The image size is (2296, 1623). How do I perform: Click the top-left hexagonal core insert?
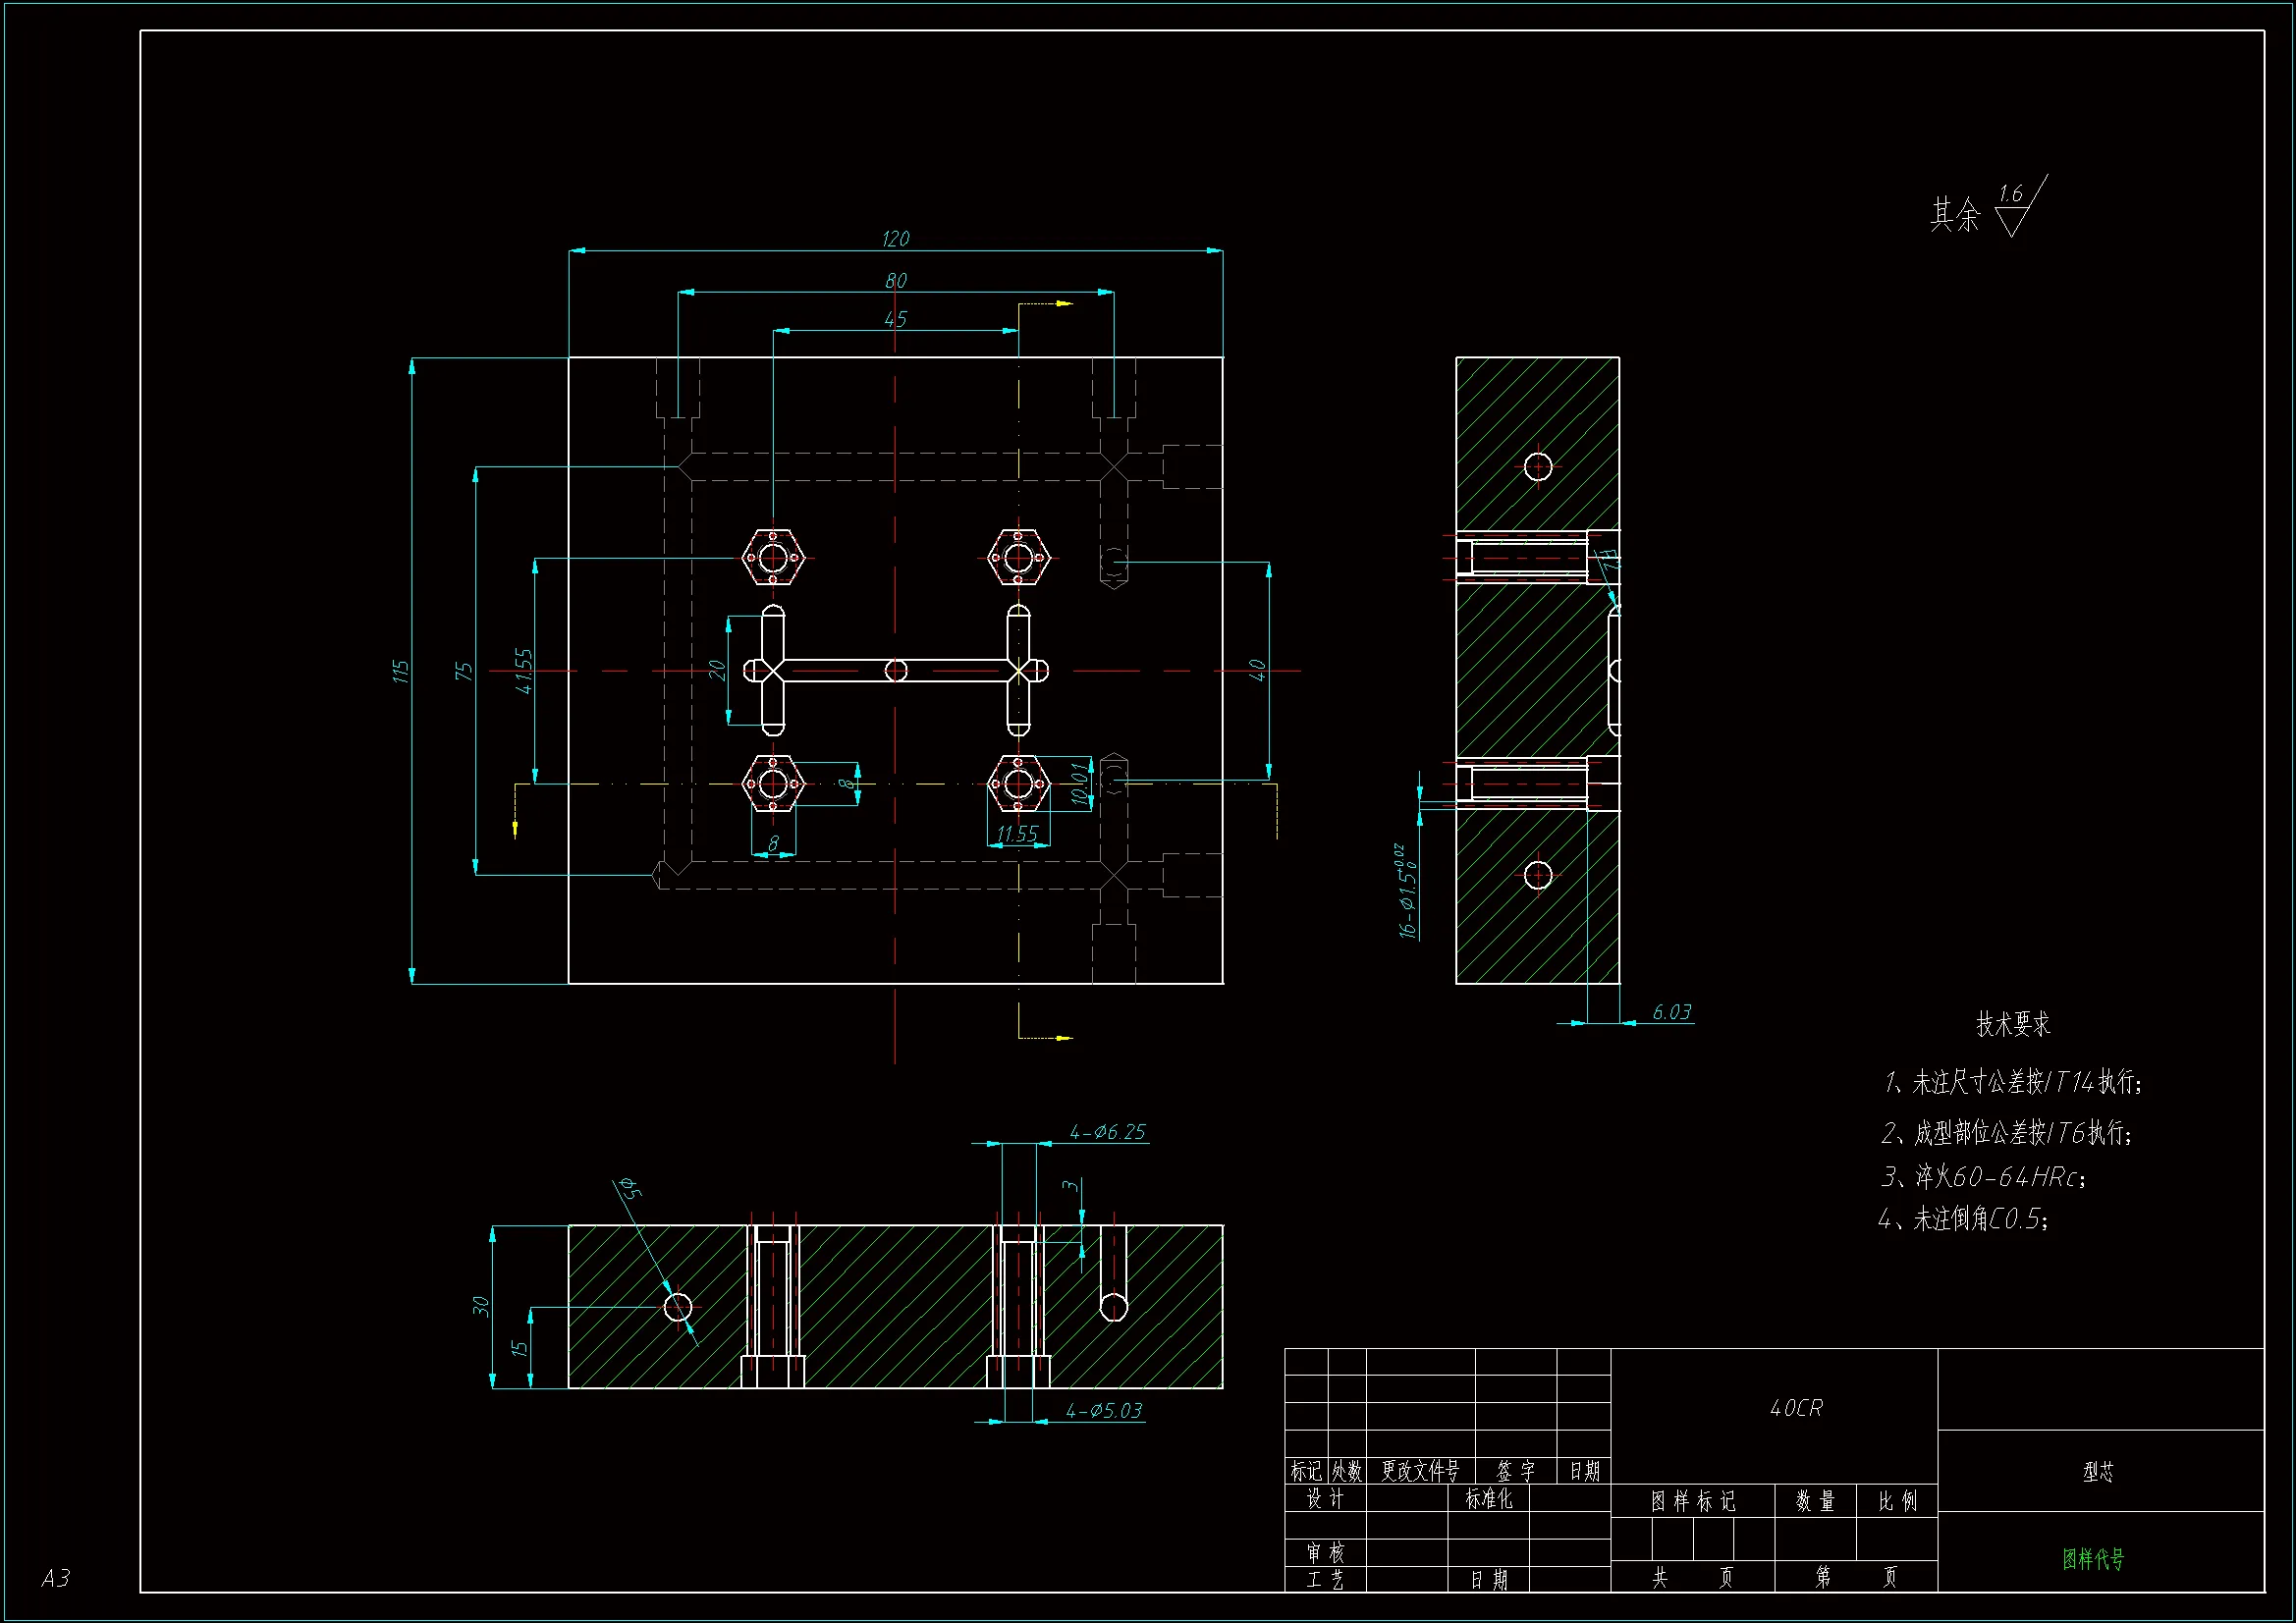[773, 558]
